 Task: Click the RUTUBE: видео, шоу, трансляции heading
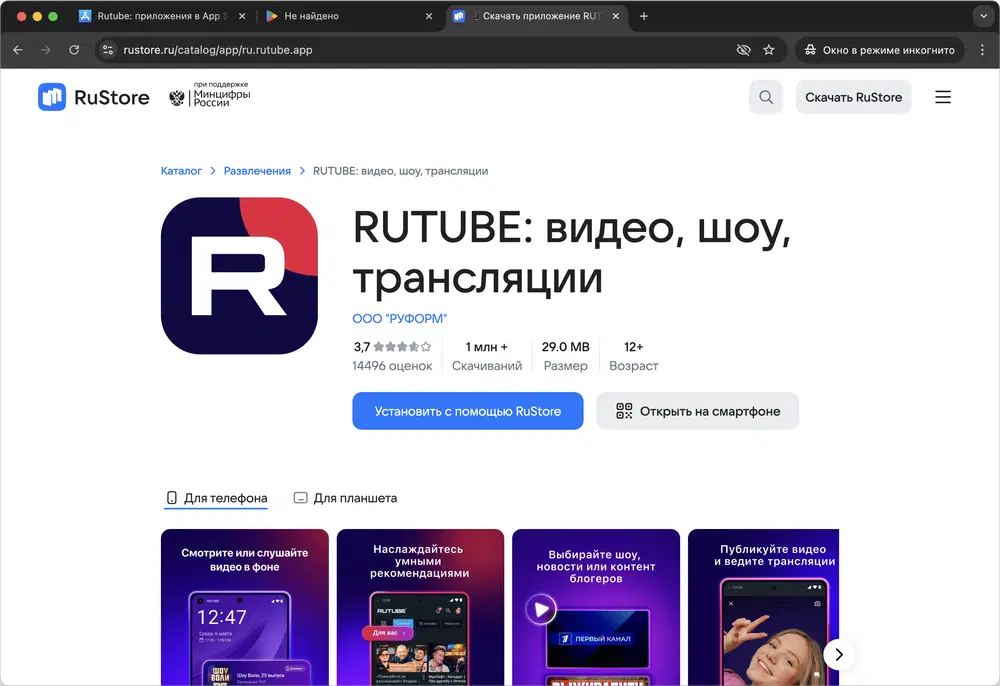click(x=572, y=252)
